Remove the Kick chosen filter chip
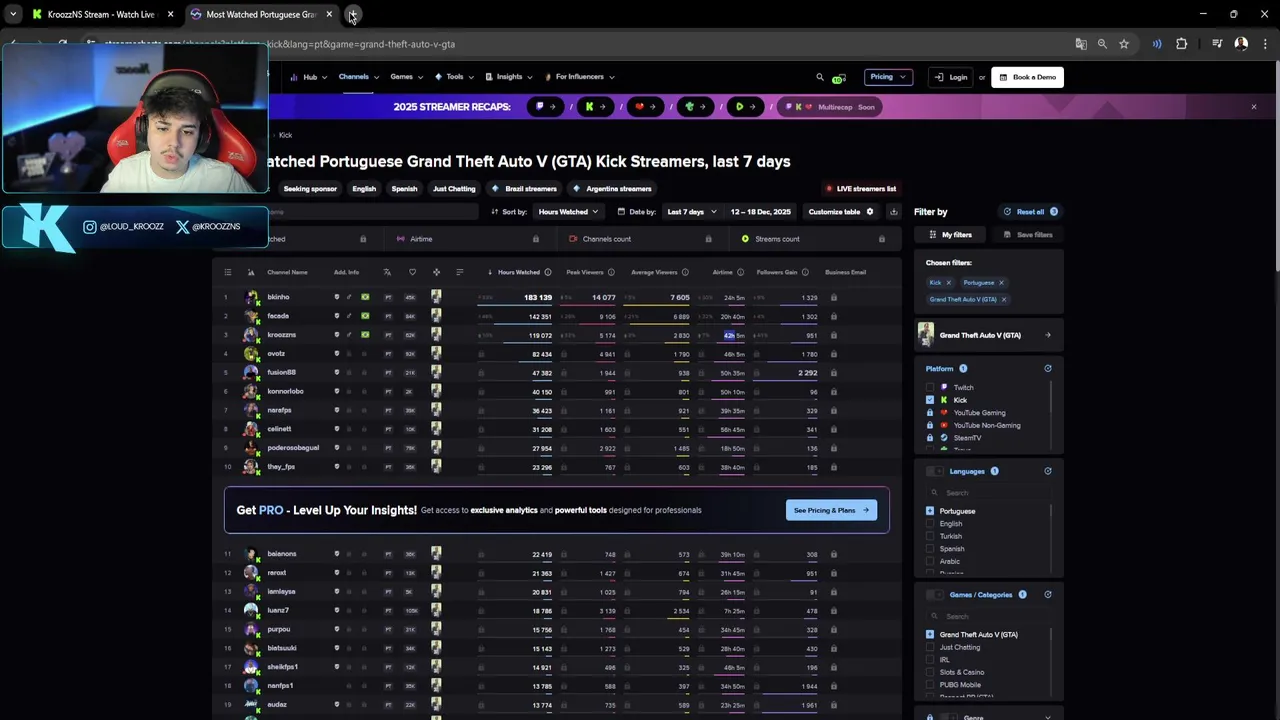 tap(949, 283)
